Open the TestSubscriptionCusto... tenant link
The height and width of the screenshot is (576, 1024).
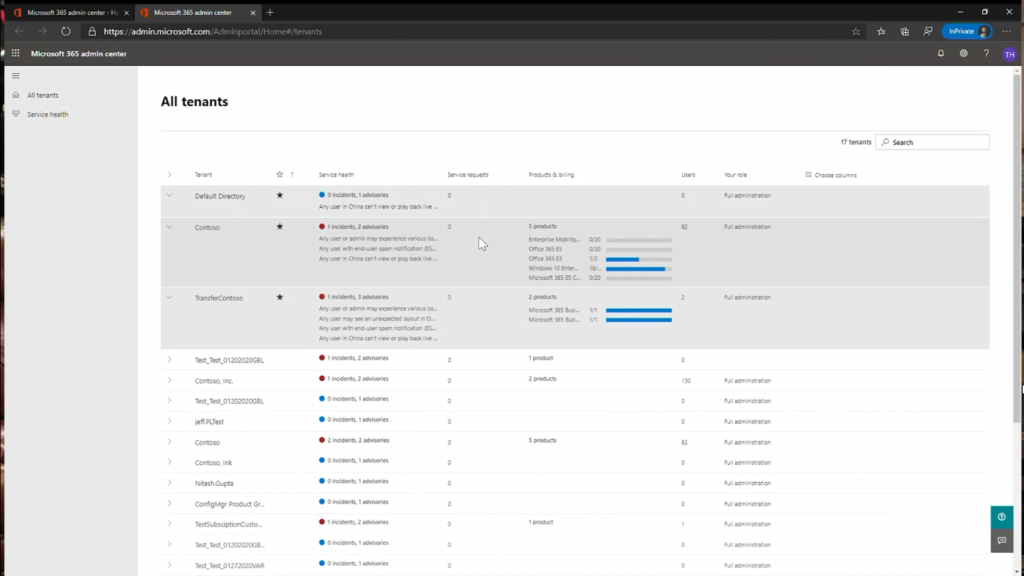[x=229, y=524]
